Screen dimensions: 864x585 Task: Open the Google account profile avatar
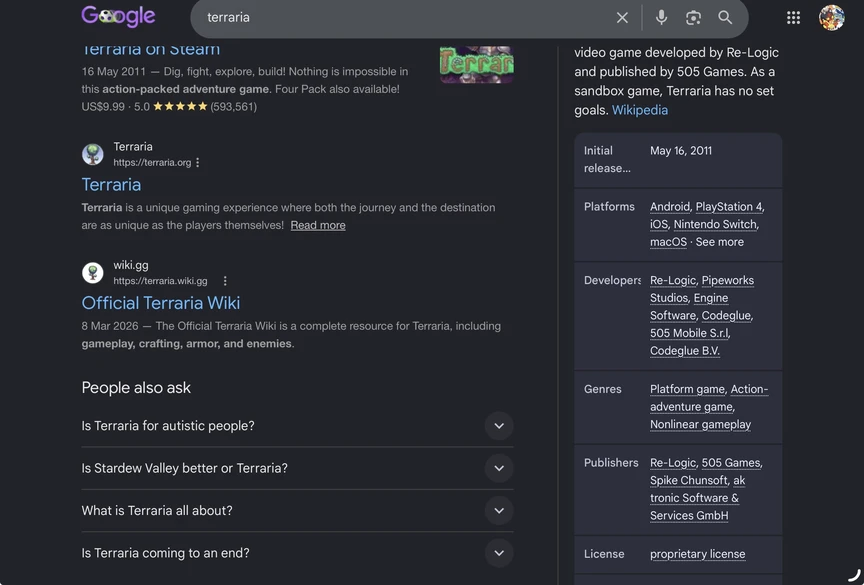coord(831,18)
